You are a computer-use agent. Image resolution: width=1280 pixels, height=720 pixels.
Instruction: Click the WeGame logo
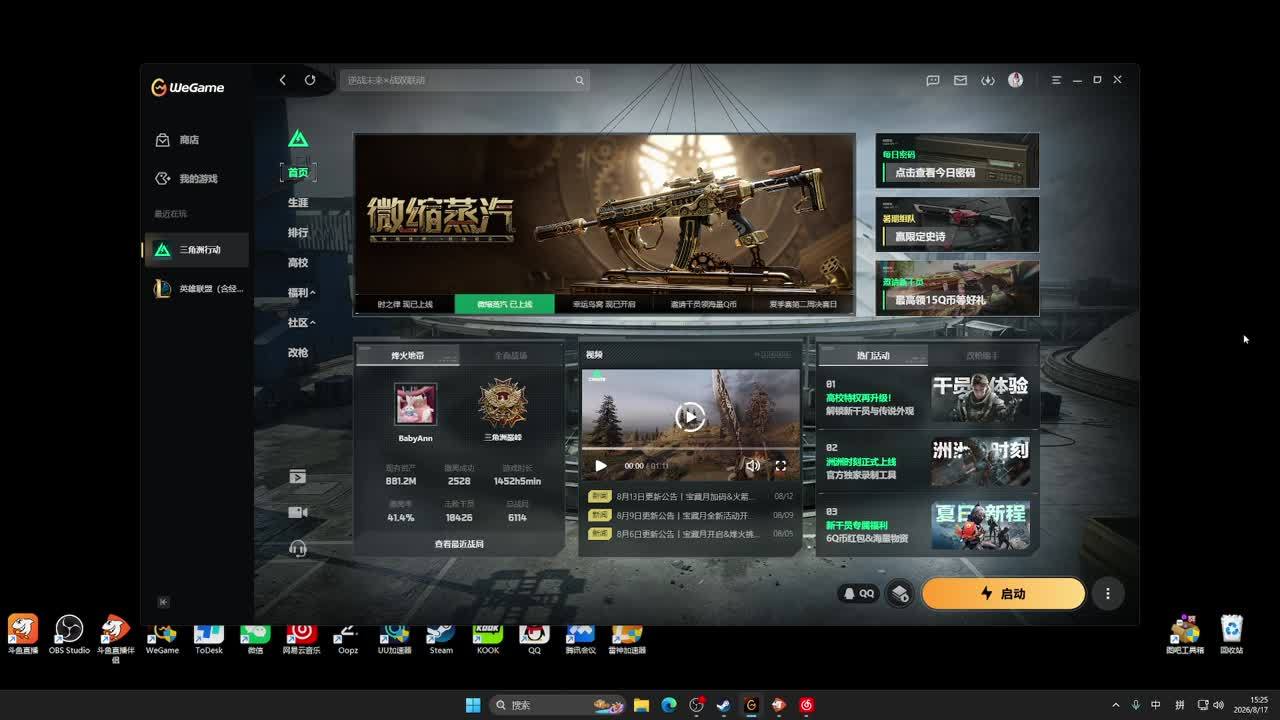click(x=188, y=87)
